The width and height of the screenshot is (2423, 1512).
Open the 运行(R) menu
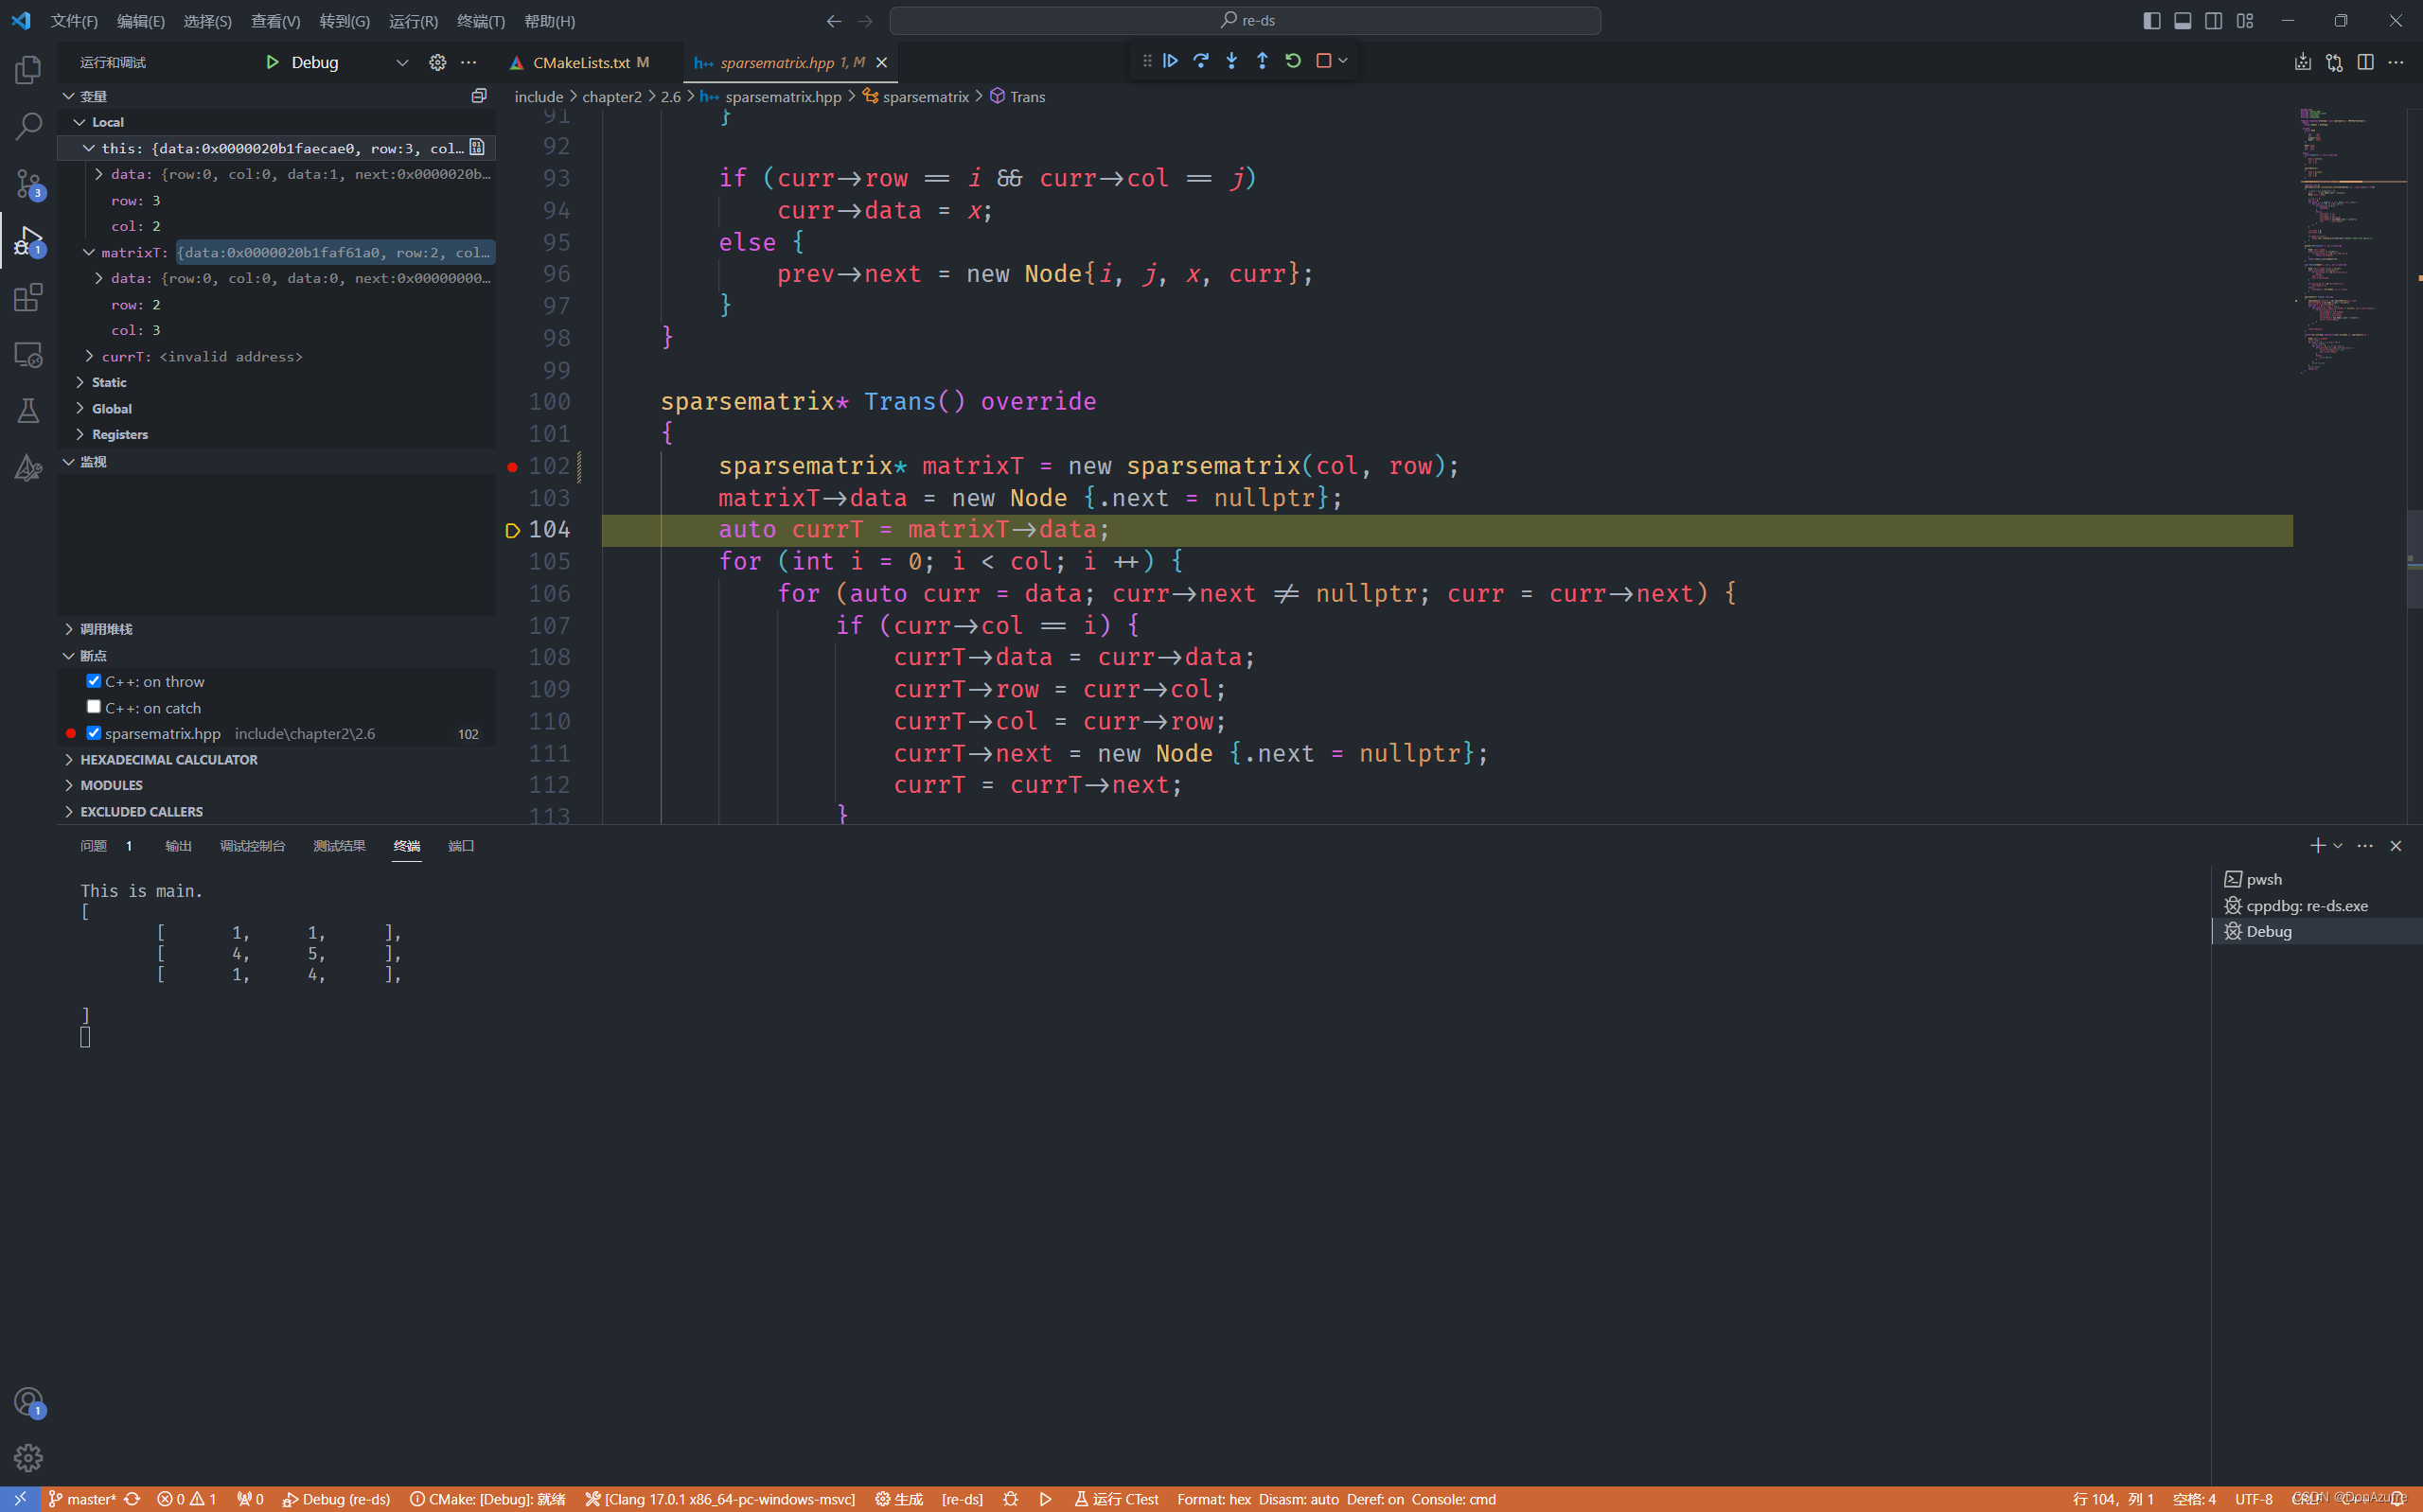tap(412, 20)
